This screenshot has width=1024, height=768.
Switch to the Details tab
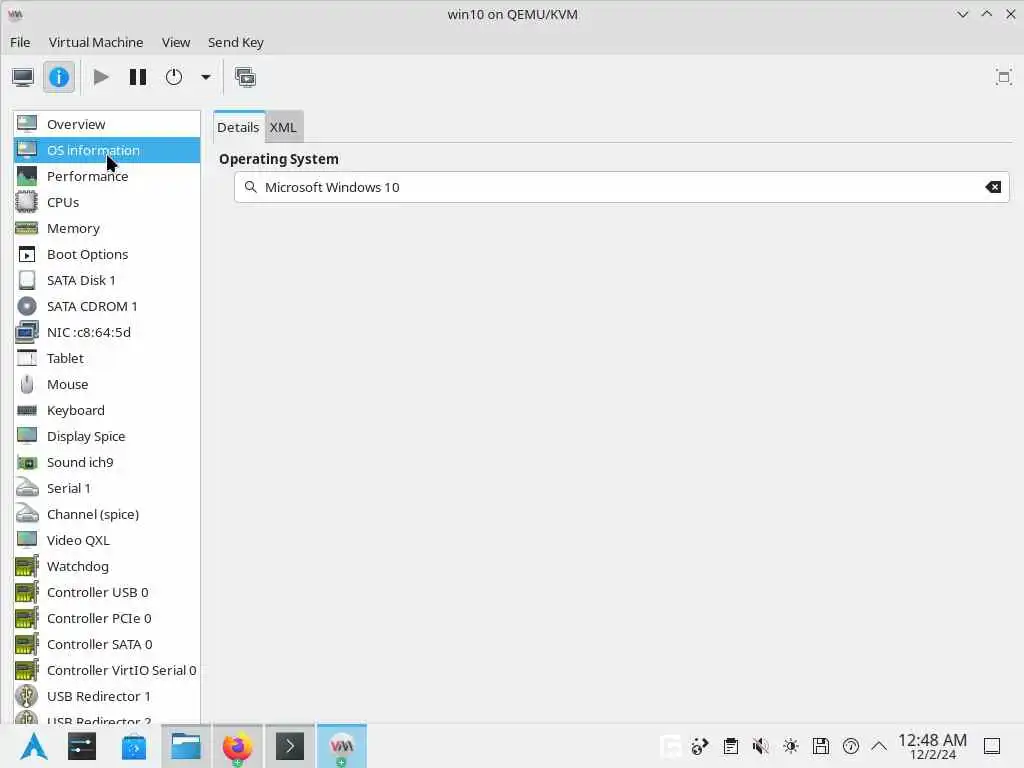pos(238,127)
